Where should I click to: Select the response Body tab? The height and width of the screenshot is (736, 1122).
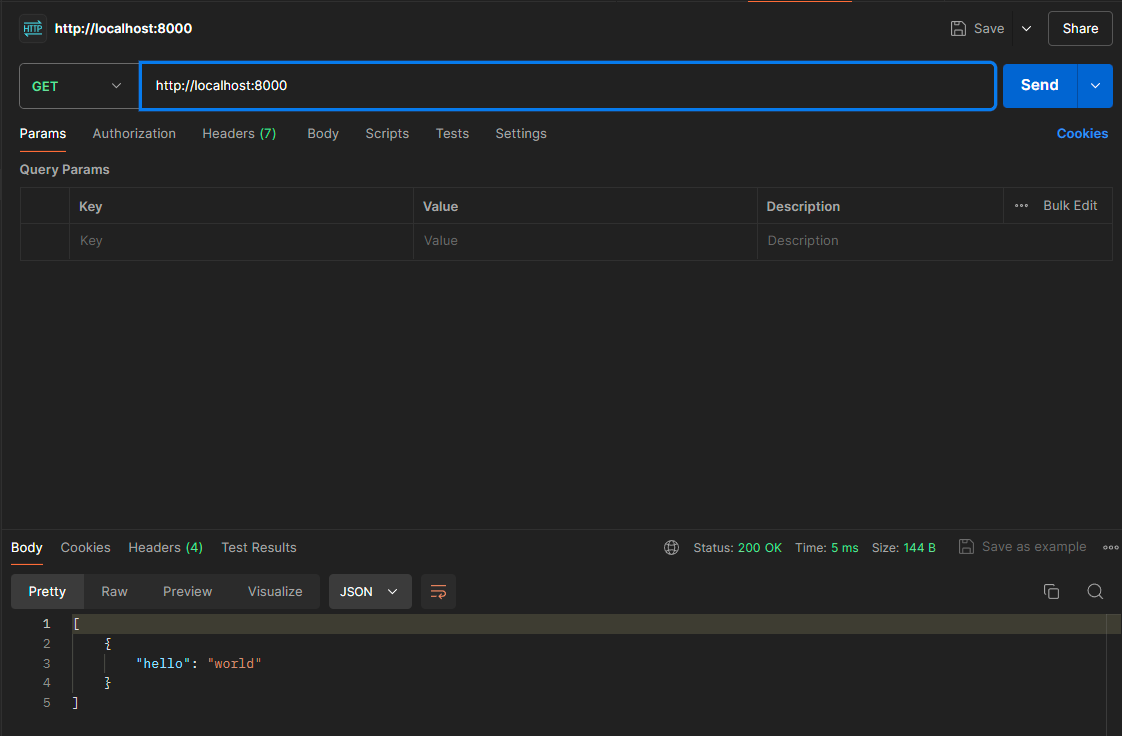click(26, 548)
